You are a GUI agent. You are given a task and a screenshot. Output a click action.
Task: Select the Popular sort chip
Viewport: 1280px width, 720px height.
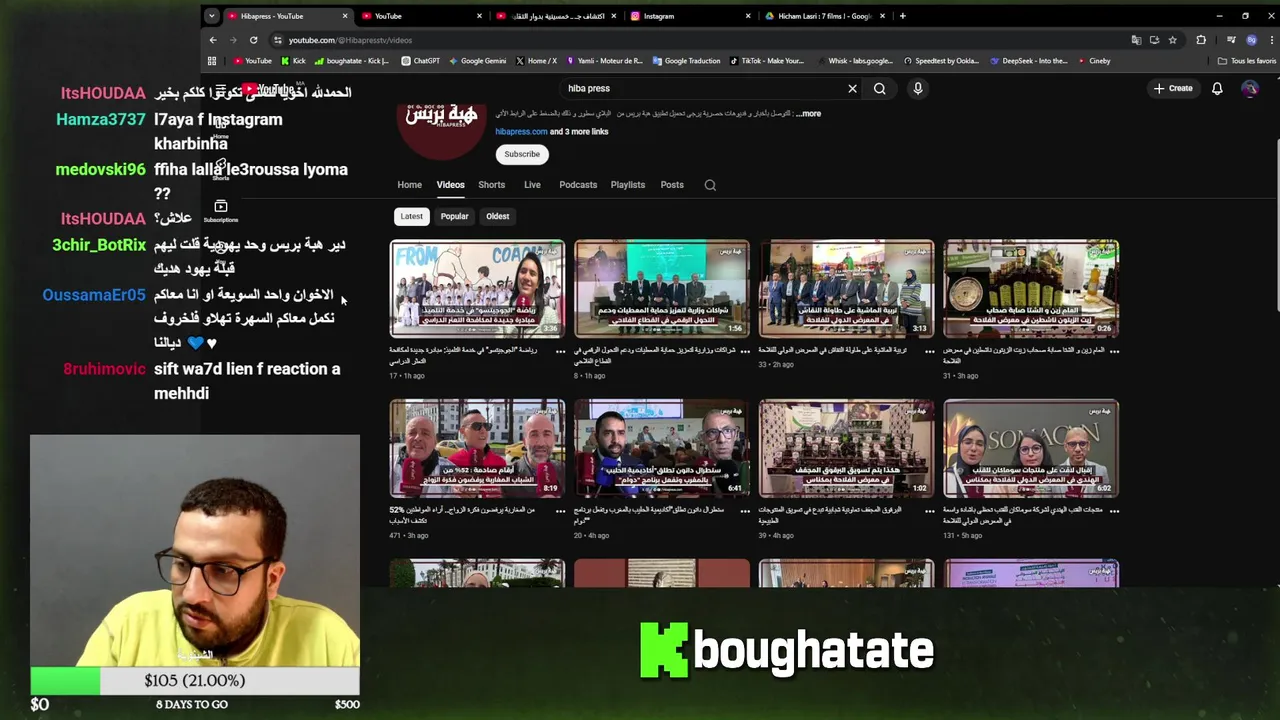pyautogui.click(x=454, y=216)
